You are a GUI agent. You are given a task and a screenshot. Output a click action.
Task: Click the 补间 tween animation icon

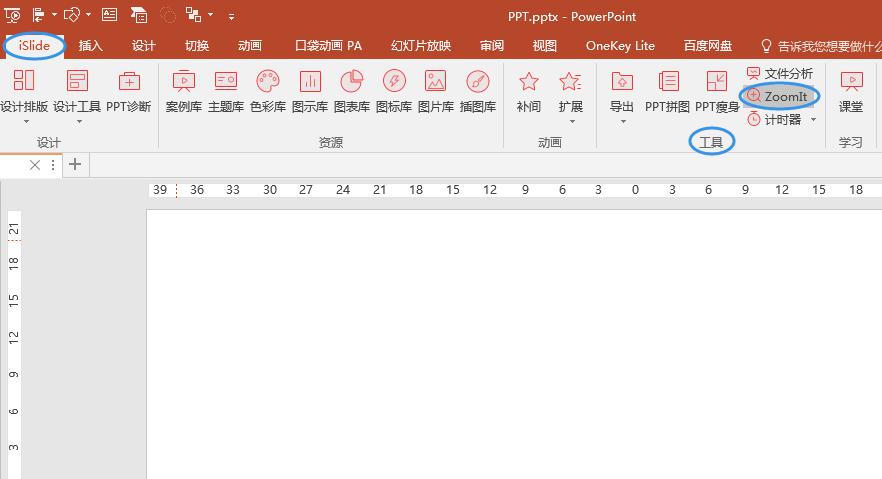pyautogui.click(x=529, y=90)
